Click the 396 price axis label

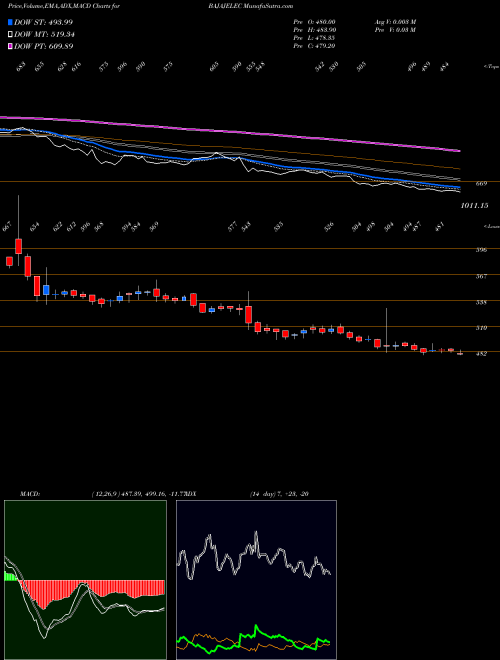point(481,250)
